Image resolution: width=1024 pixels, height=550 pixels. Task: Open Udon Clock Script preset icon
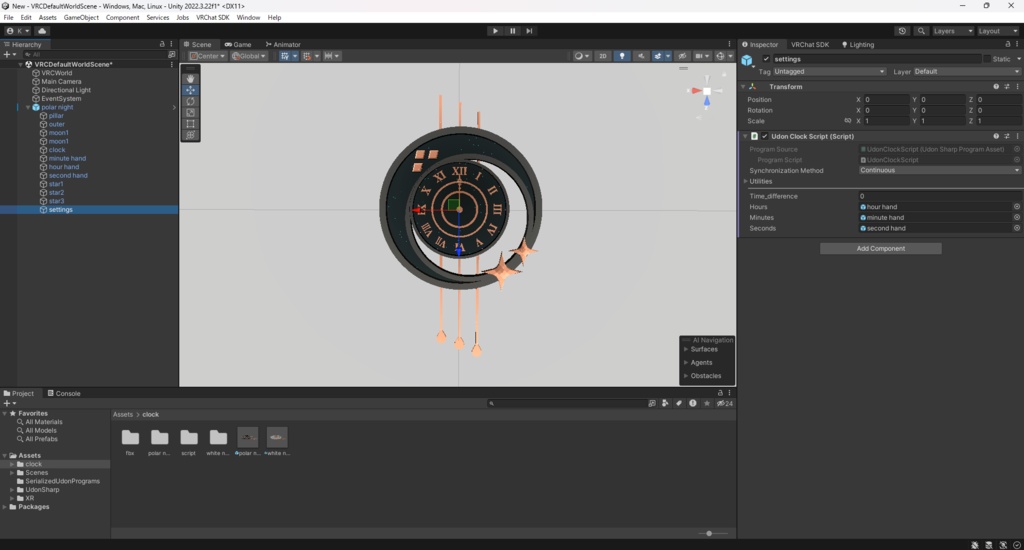click(x=1006, y=137)
